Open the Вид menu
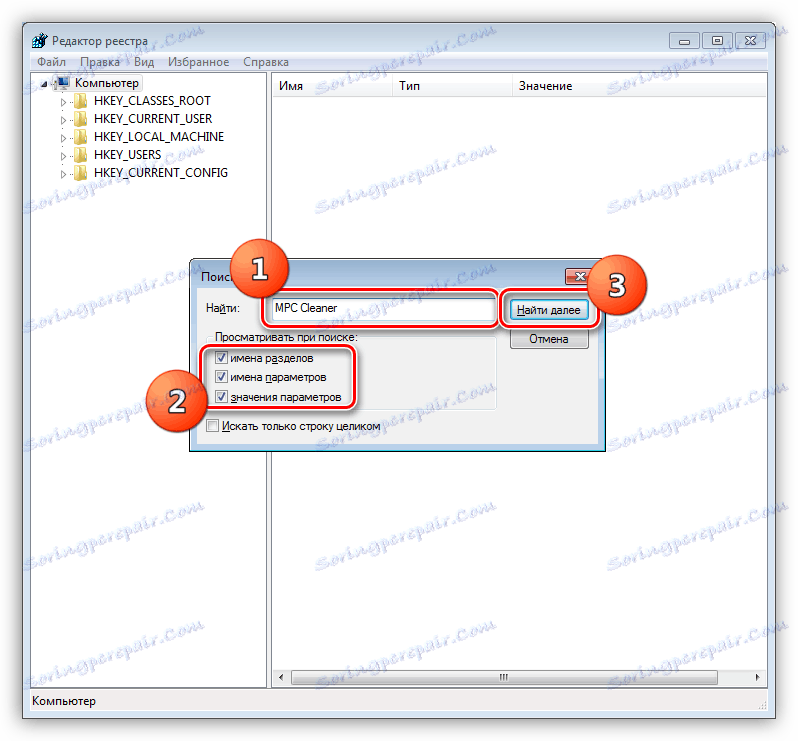This screenshot has width=798, height=741. click(x=144, y=62)
